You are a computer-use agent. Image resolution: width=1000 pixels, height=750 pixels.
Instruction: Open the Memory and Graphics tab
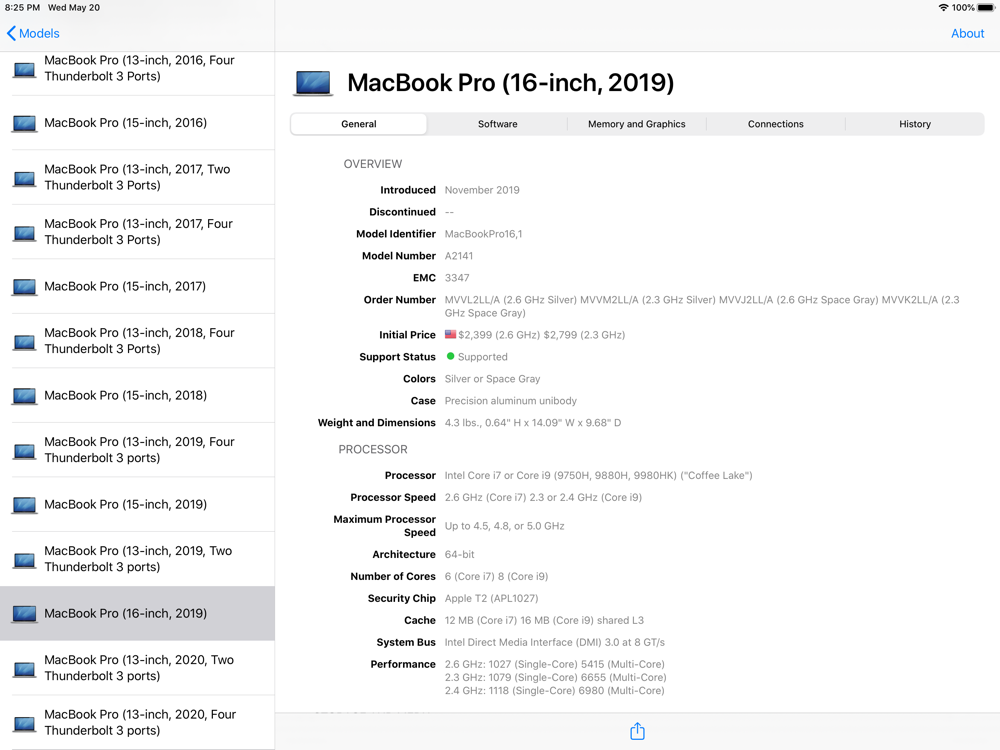[636, 124]
